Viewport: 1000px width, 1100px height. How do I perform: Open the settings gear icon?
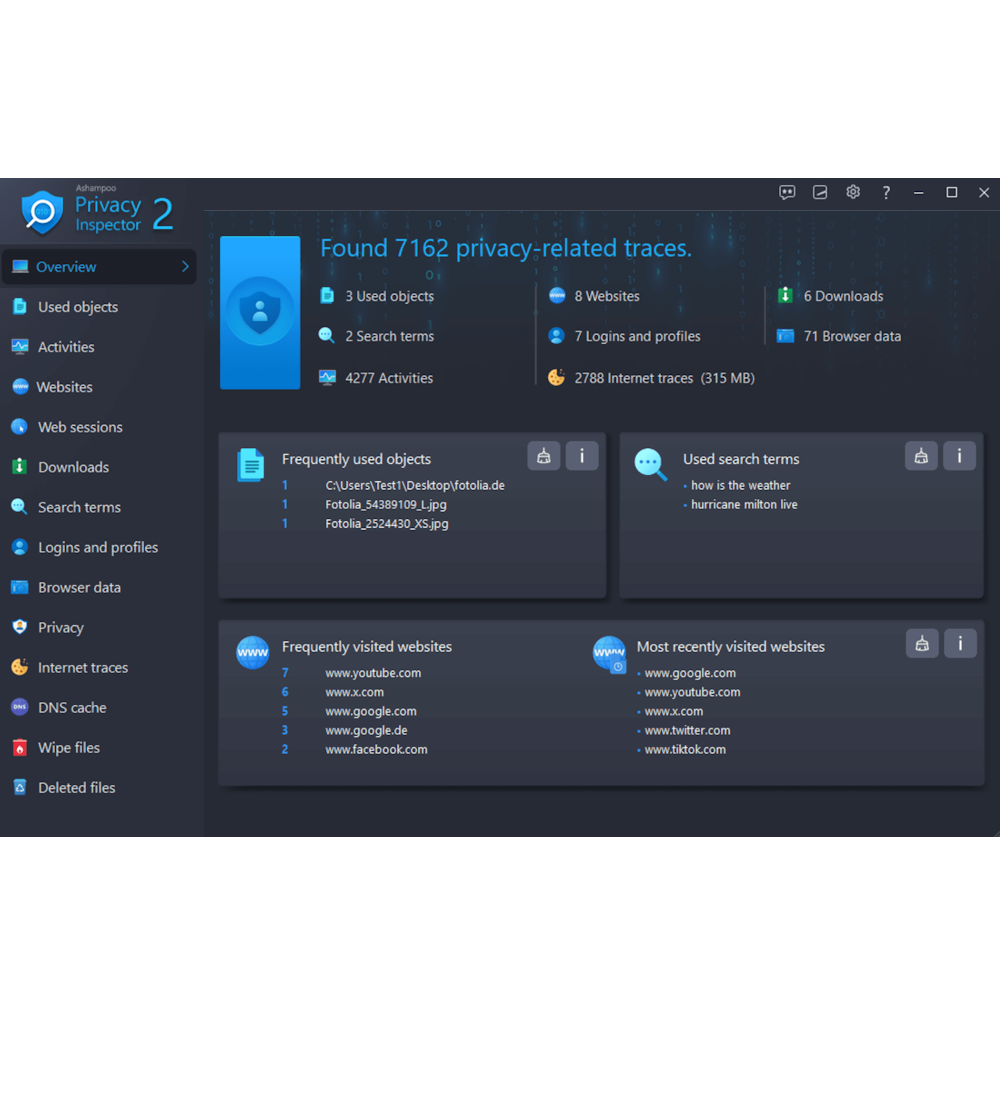click(853, 193)
